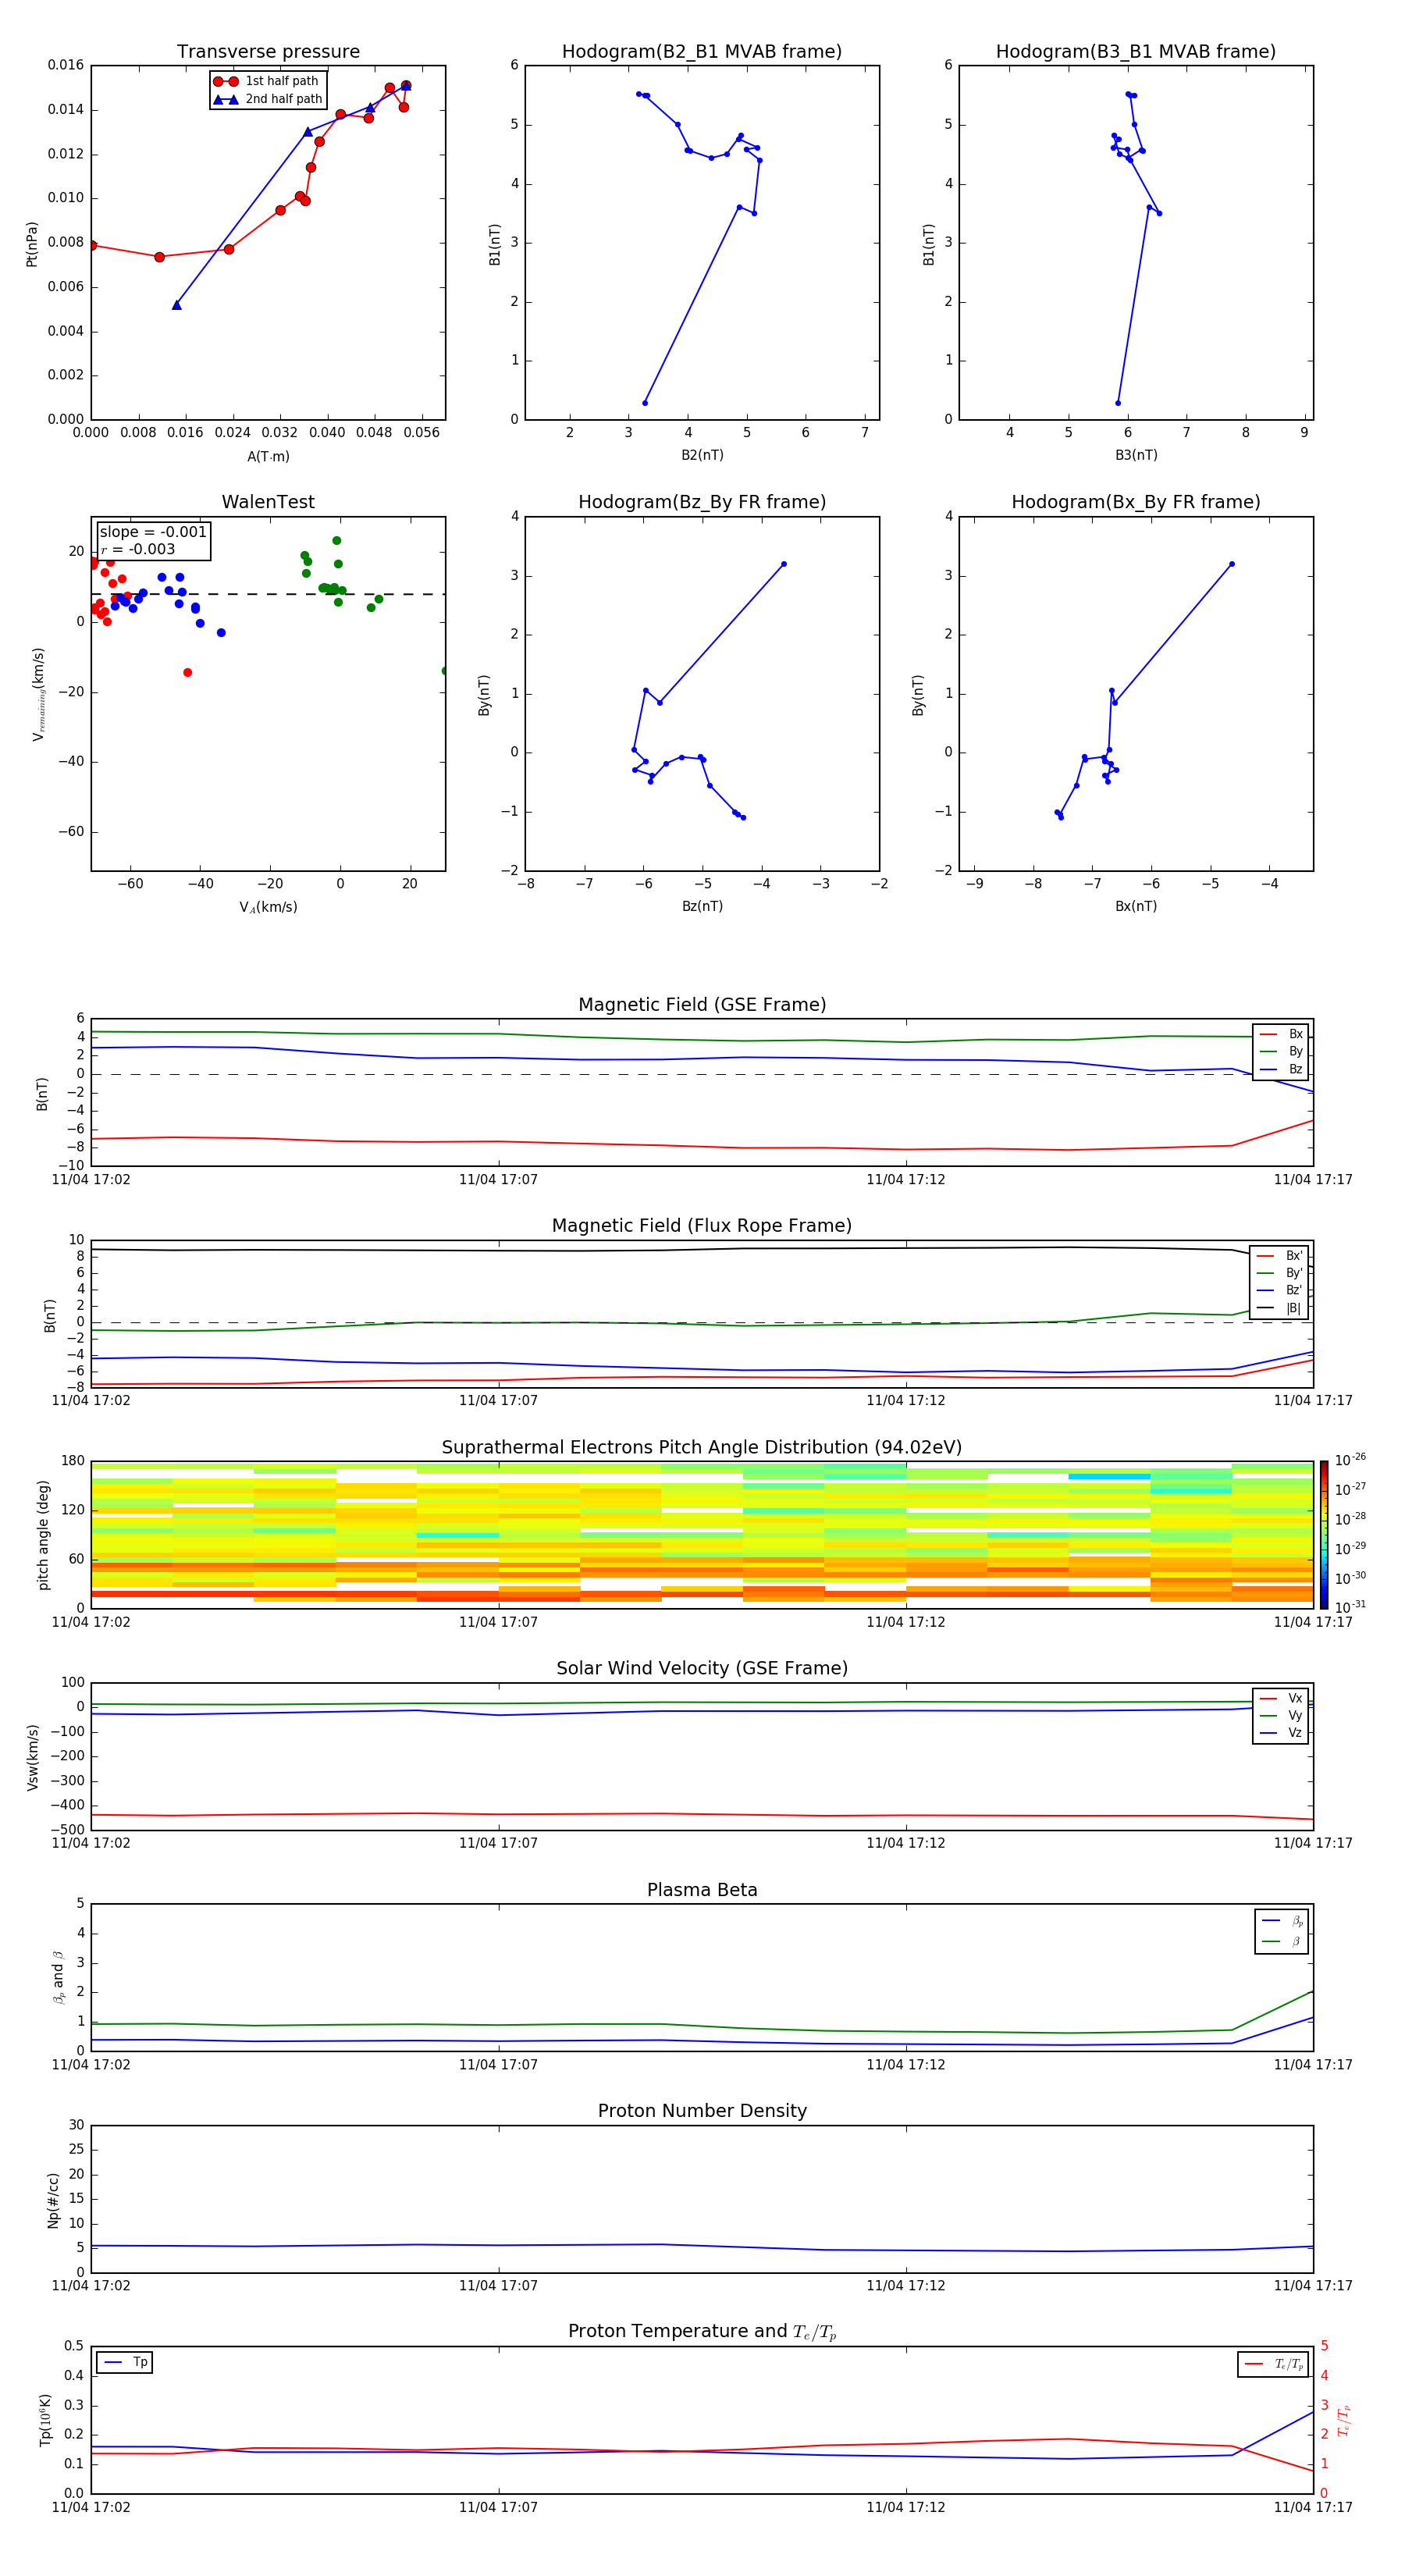Click the 'slope = -0.001' annotation
The image size is (1405, 2576).
point(153,532)
